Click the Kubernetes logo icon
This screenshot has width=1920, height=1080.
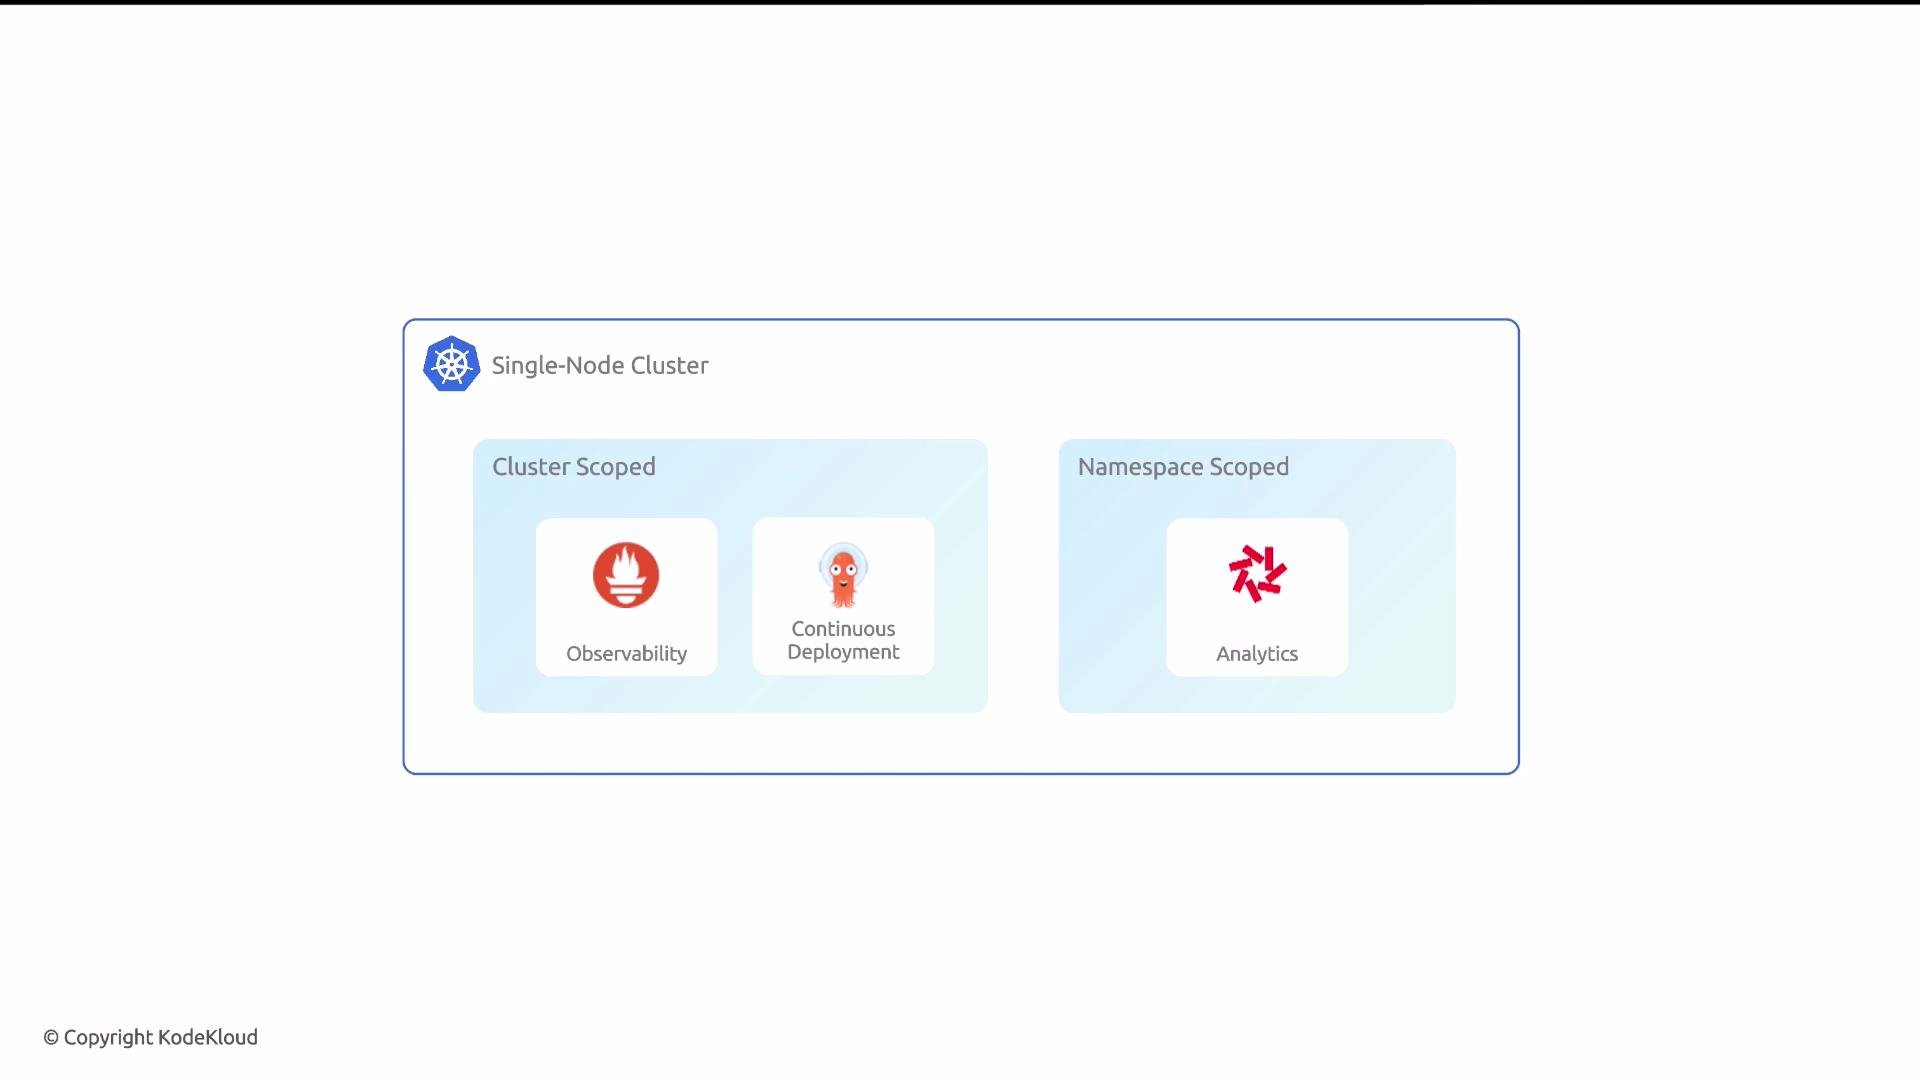tap(451, 364)
